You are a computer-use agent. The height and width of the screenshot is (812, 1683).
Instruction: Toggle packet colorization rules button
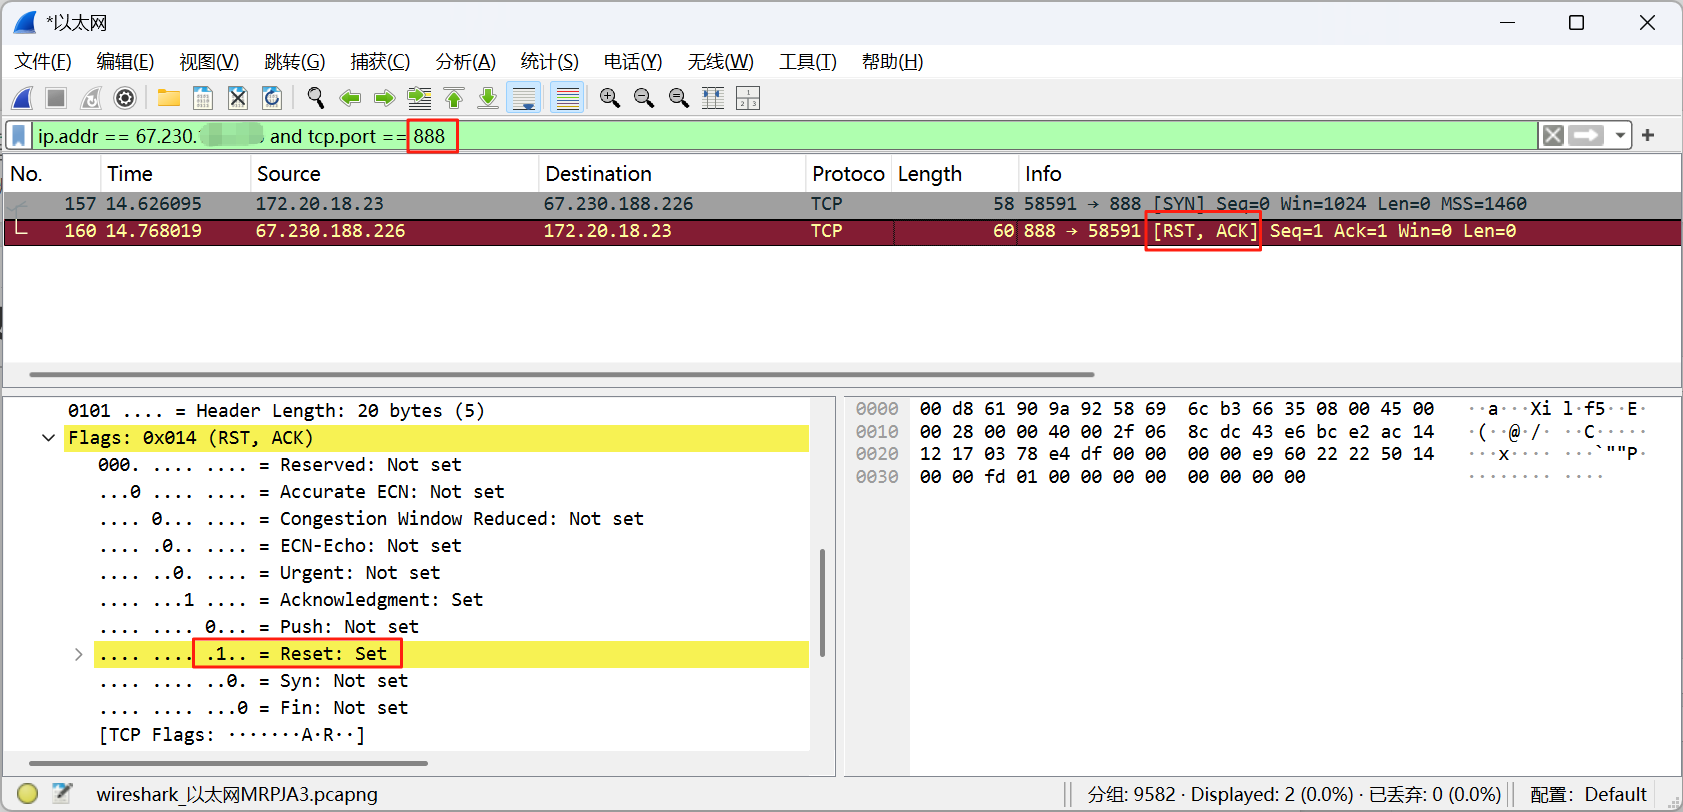click(x=567, y=98)
